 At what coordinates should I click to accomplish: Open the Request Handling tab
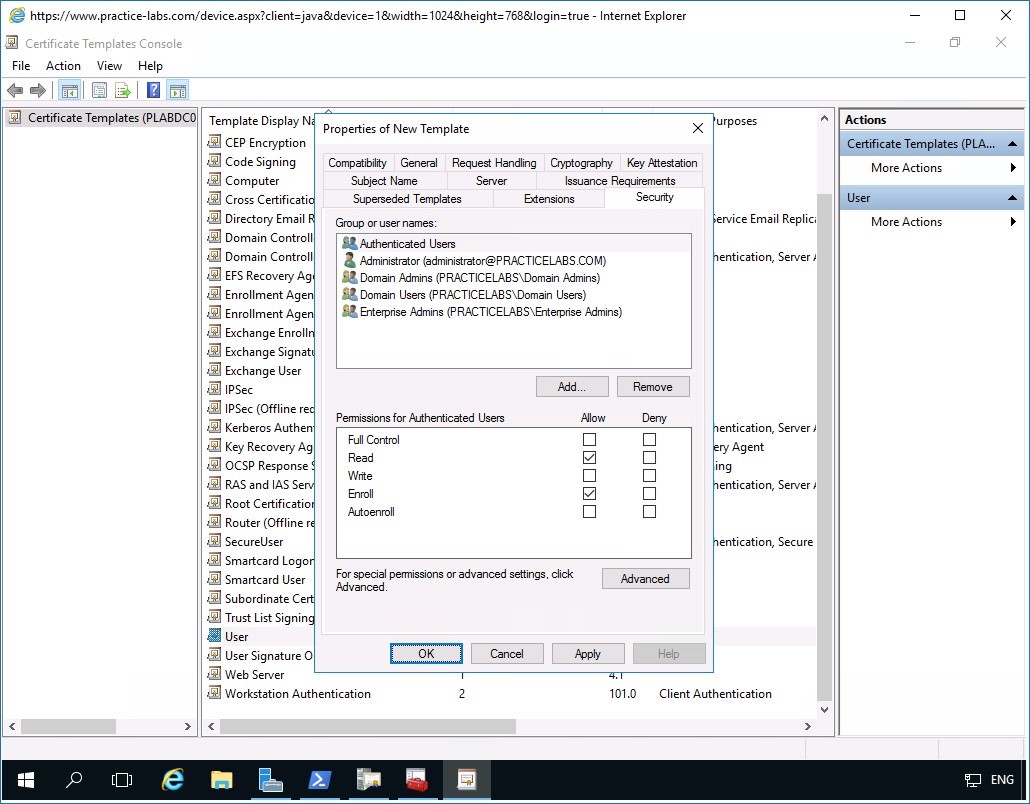pyautogui.click(x=494, y=163)
